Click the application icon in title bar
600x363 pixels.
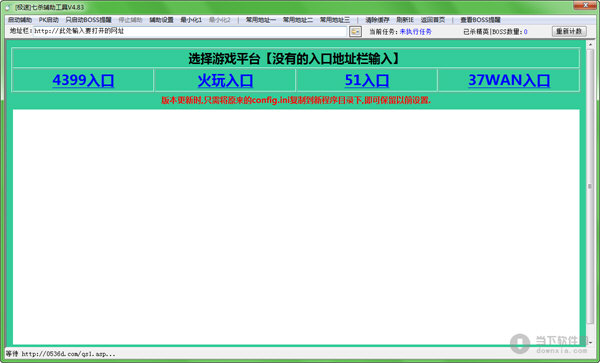[7, 7]
